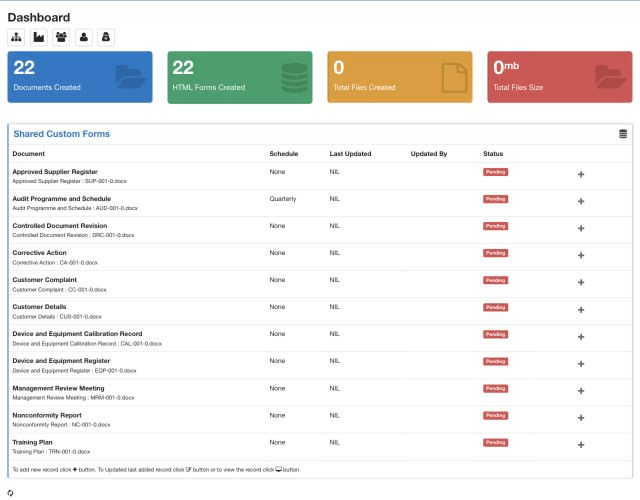
Task: Click Pending badge for Audit Programme and Schedule
Action: [496, 199]
